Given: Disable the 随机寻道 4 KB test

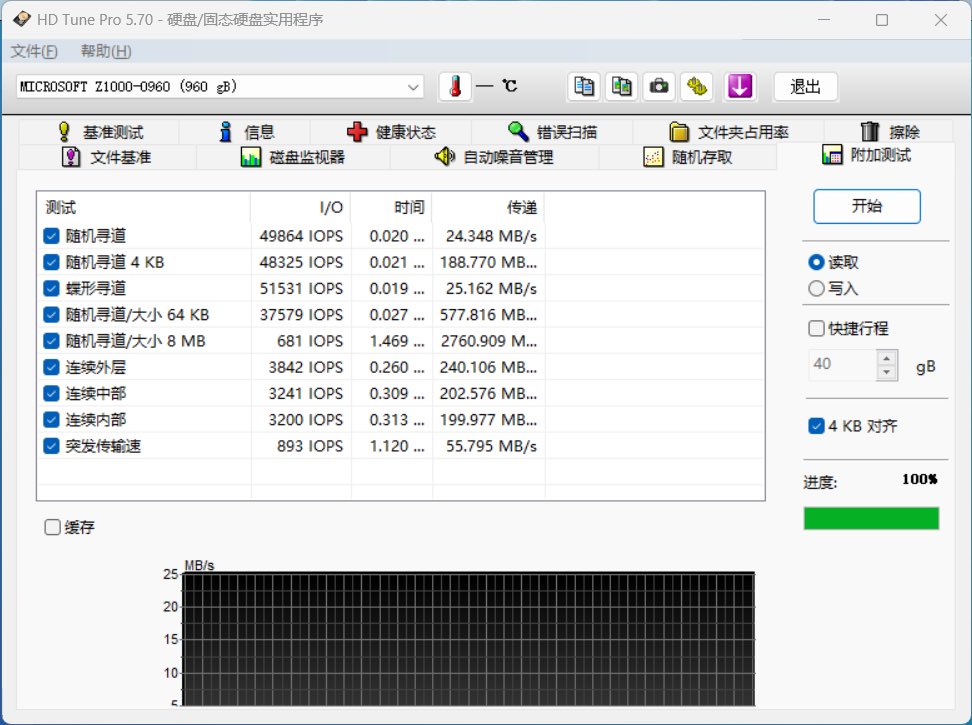Looking at the screenshot, I should [x=51, y=262].
